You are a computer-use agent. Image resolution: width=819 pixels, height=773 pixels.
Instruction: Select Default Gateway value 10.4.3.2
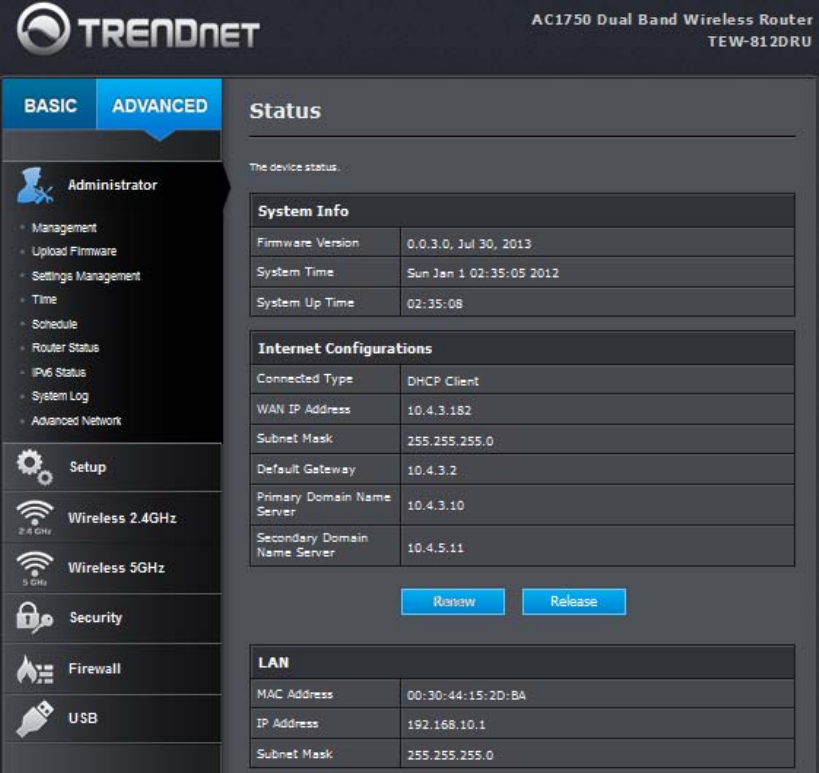(x=431, y=470)
